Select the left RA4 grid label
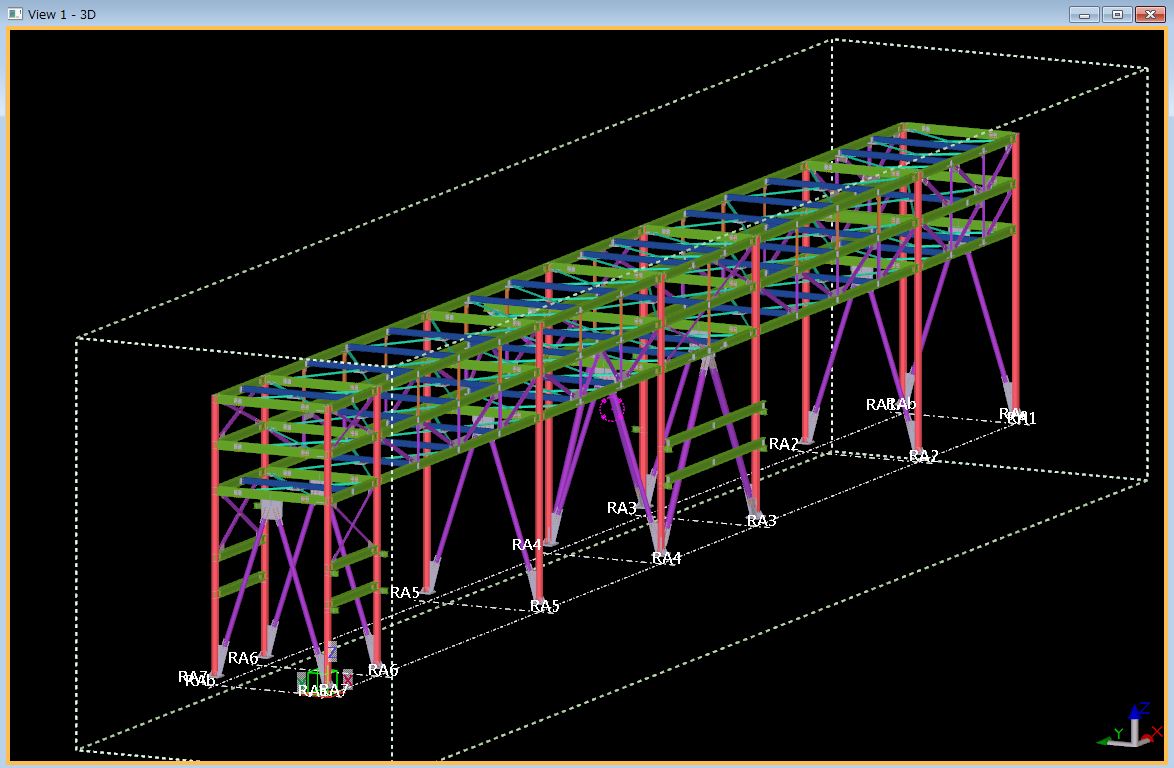Screen dimensions: 1174x768 point(527,545)
